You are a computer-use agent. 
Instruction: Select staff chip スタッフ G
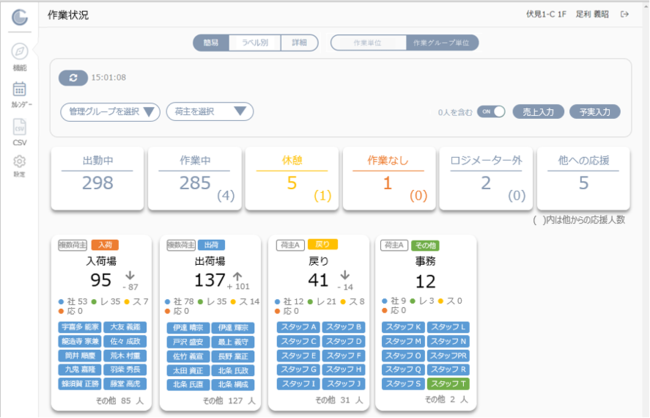pyautogui.click(x=298, y=369)
